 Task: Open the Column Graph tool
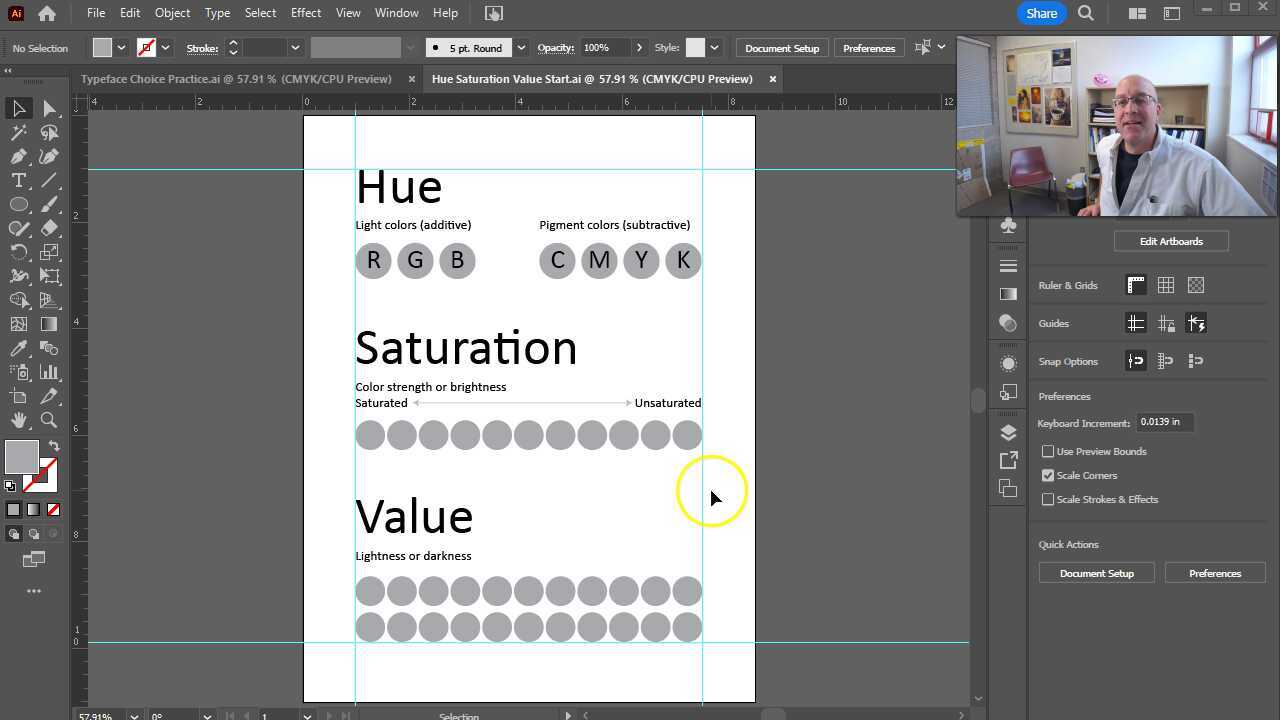(x=50, y=372)
